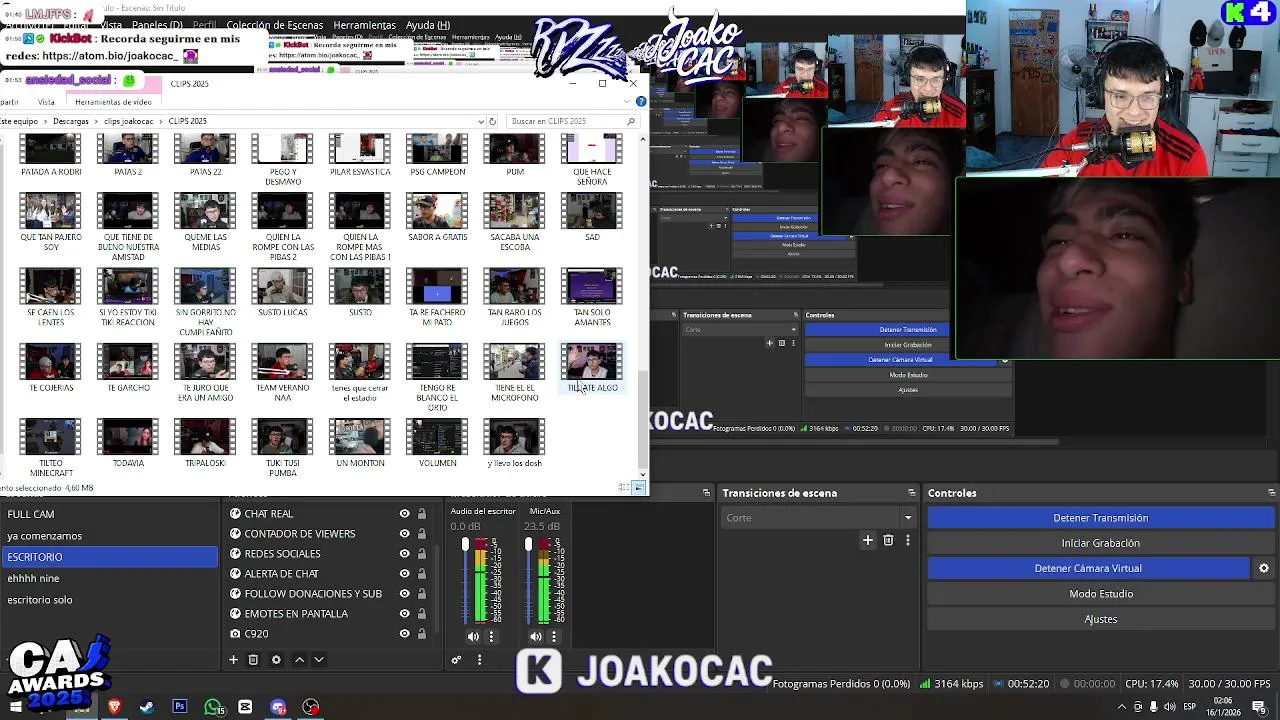Click Detener Cámara Virtual button
The width and height of the screenshot is (1280, 720).
coord(1088,568)
